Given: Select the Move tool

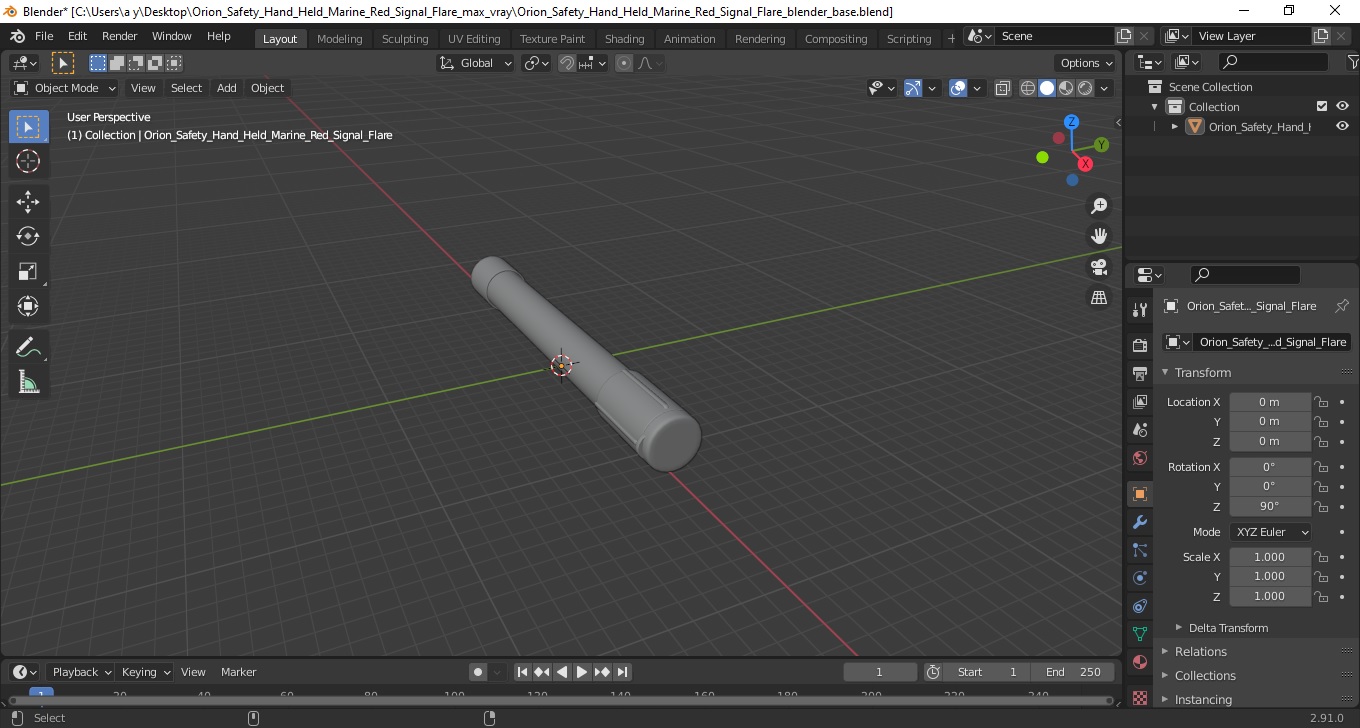Looking at the screenshot, I should tap(28, 202).
